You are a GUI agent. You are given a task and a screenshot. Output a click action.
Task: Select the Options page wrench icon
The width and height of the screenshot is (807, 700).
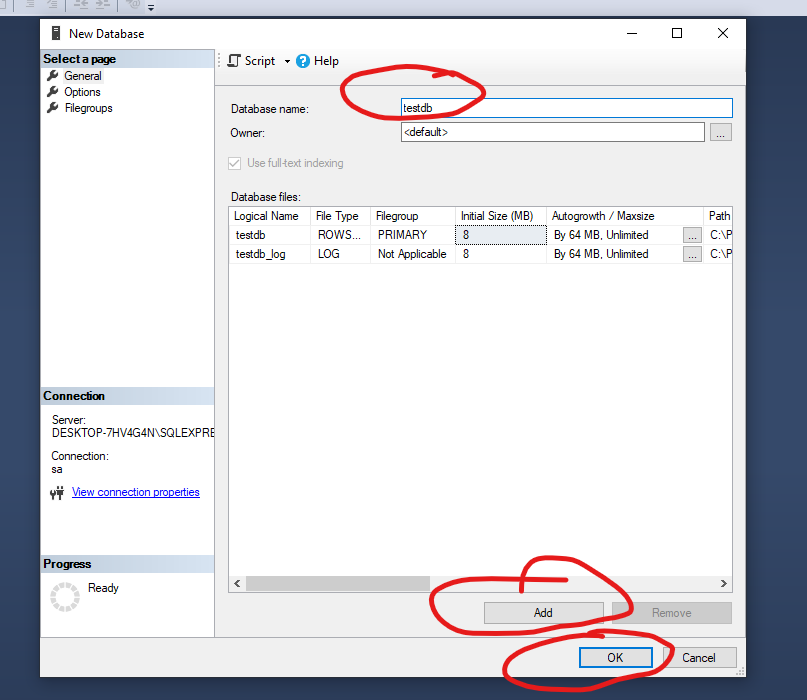click(x=53, y=92)
